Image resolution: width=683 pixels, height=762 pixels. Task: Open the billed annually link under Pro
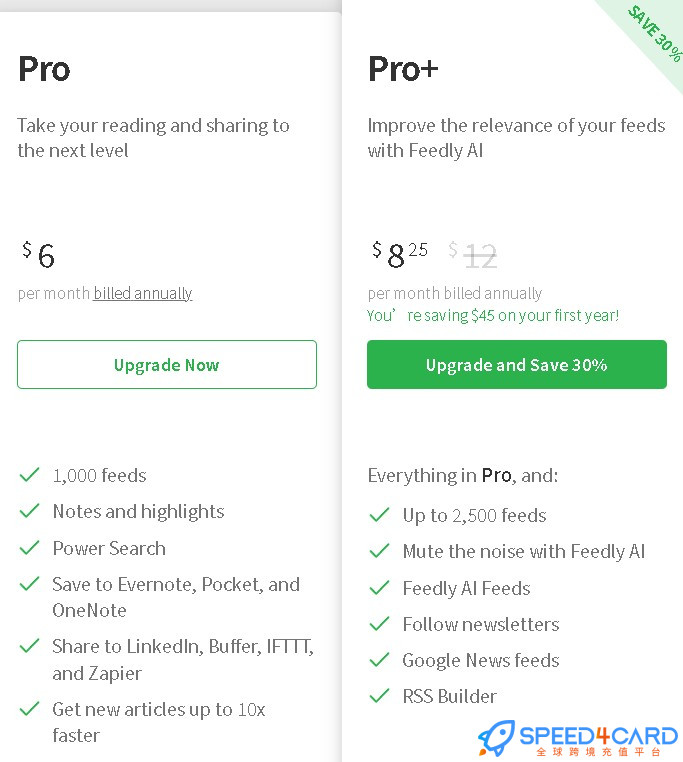[143, 293]
